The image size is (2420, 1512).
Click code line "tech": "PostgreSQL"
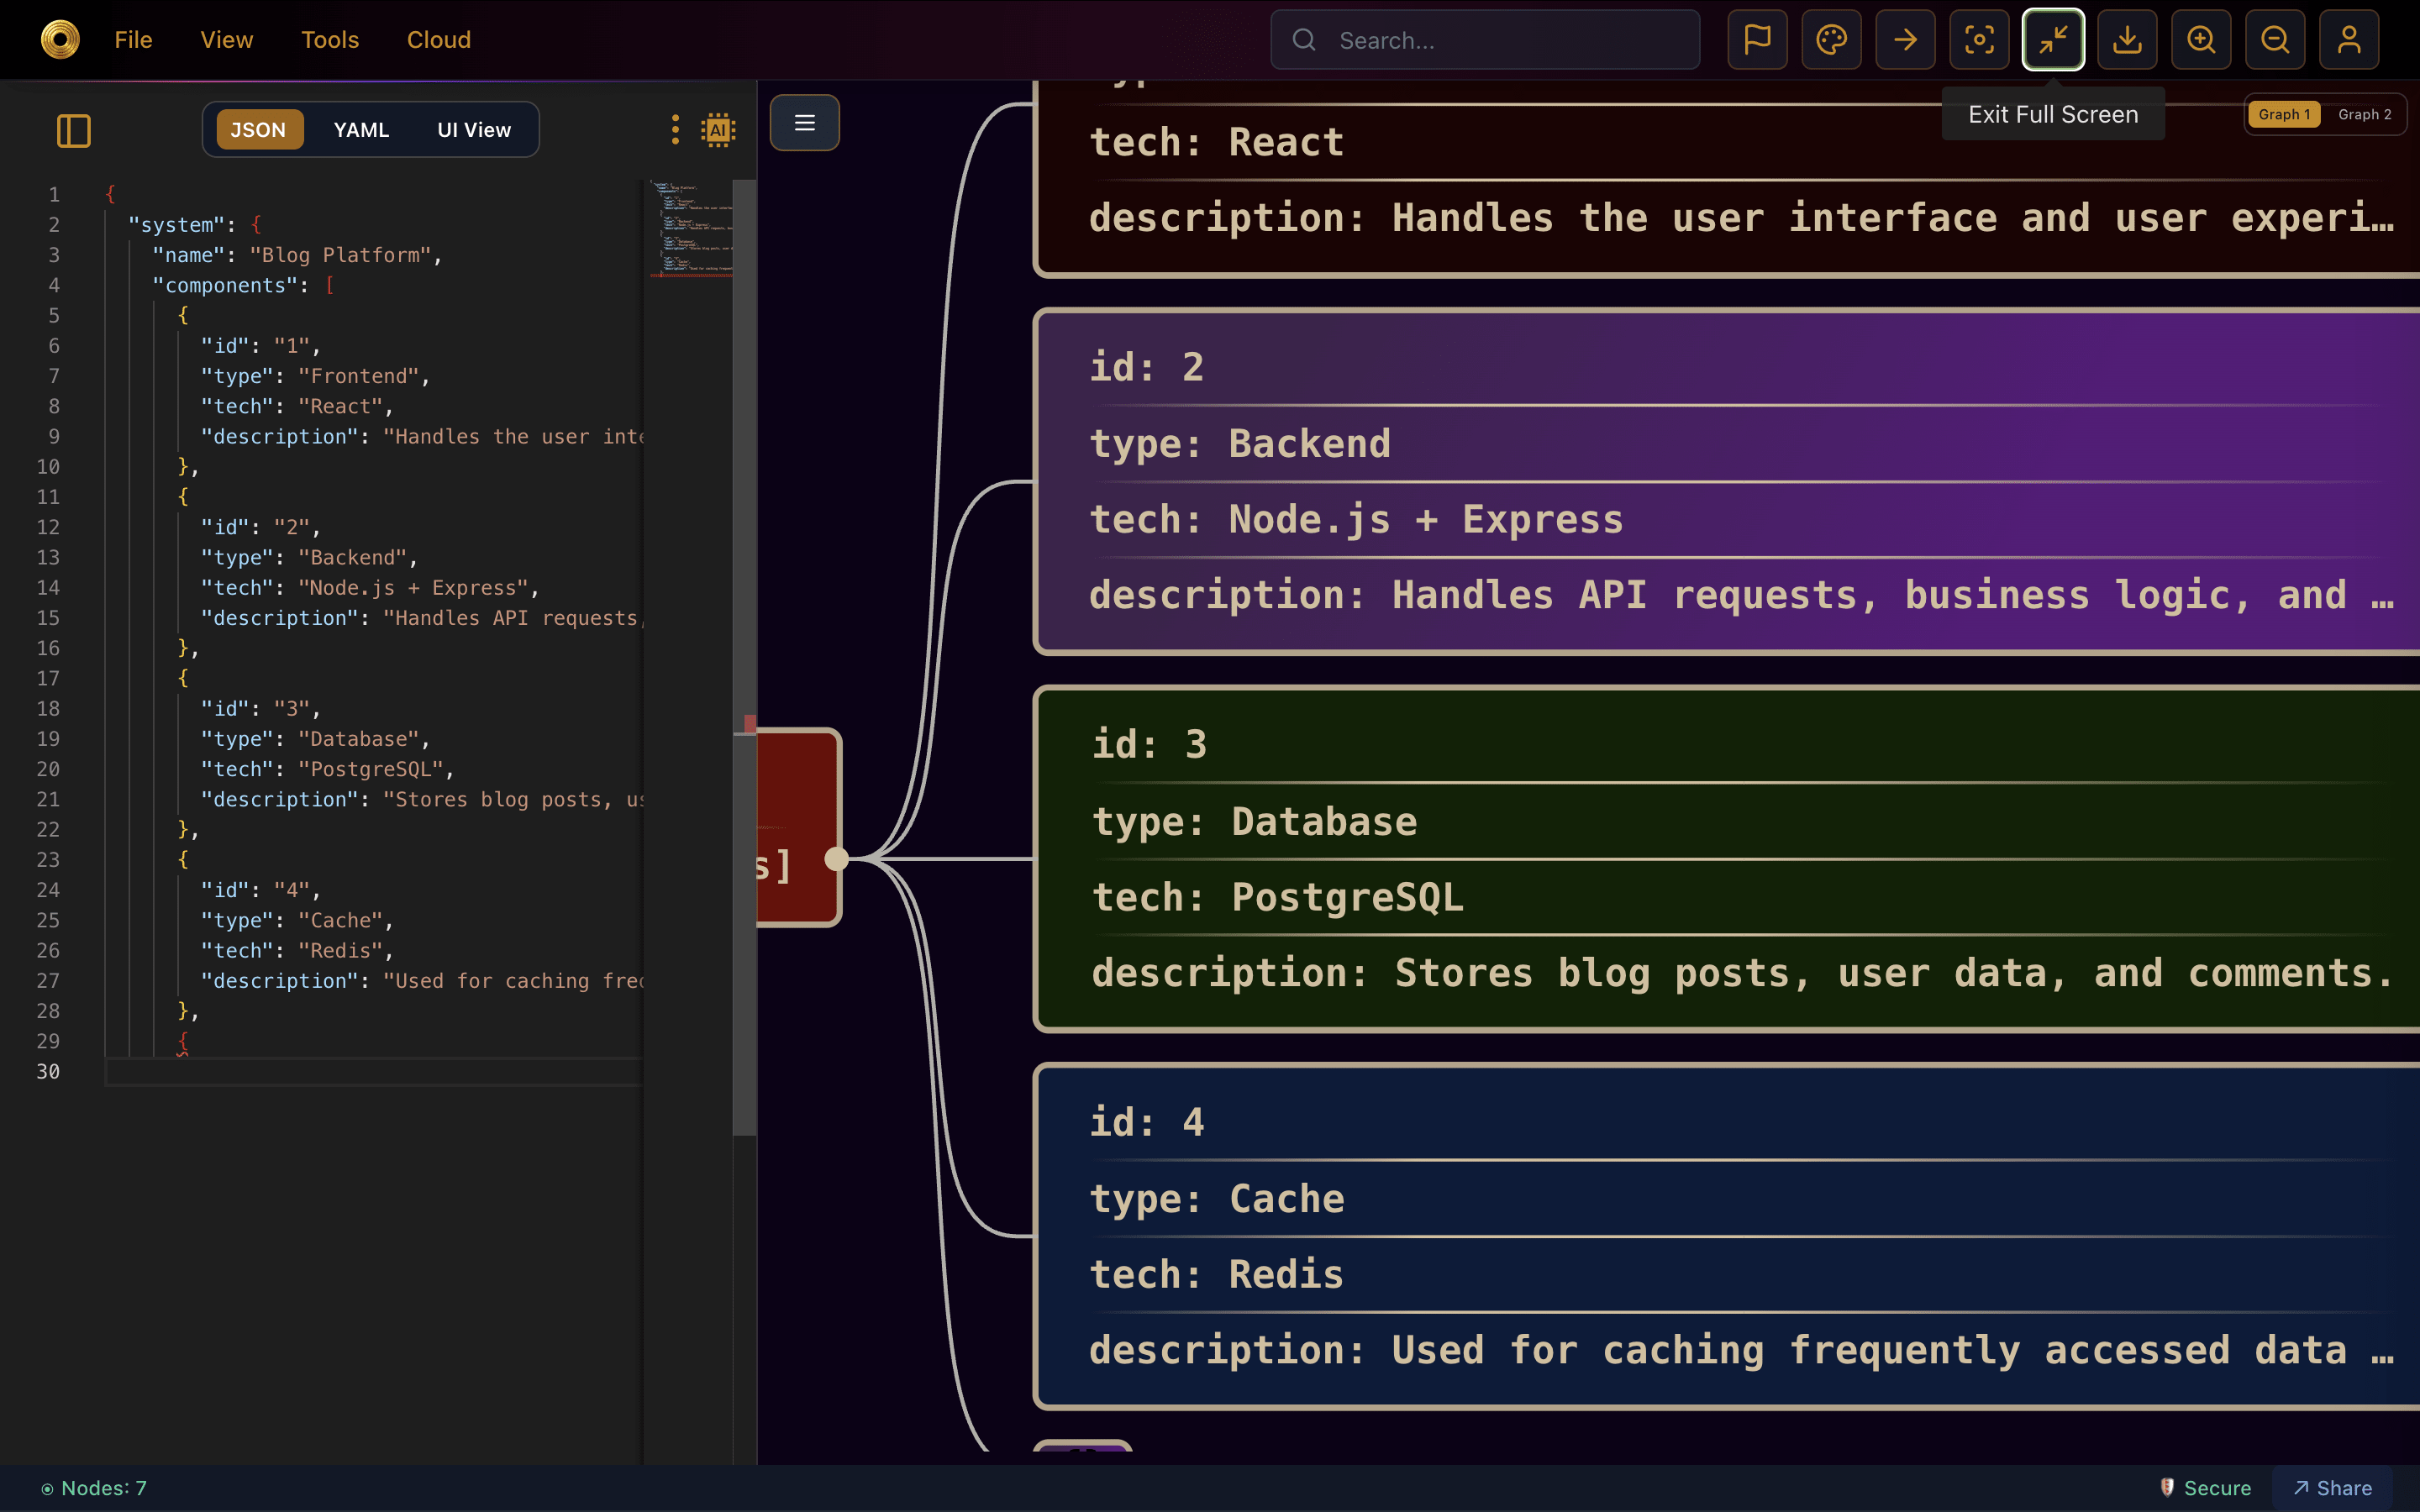click(x=327, y=769)
